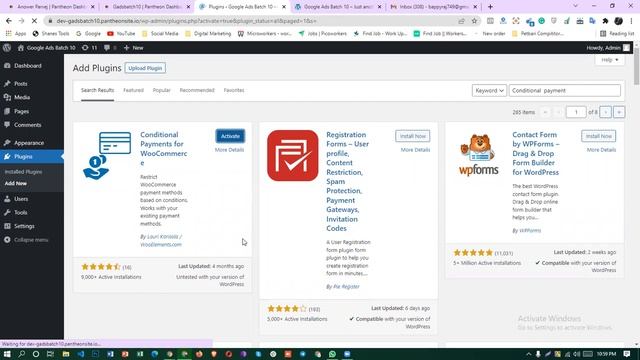The width and height of the screenshot is (640, 360).
Task: Bookmark this page with the star icon
Action: (474, 21)
